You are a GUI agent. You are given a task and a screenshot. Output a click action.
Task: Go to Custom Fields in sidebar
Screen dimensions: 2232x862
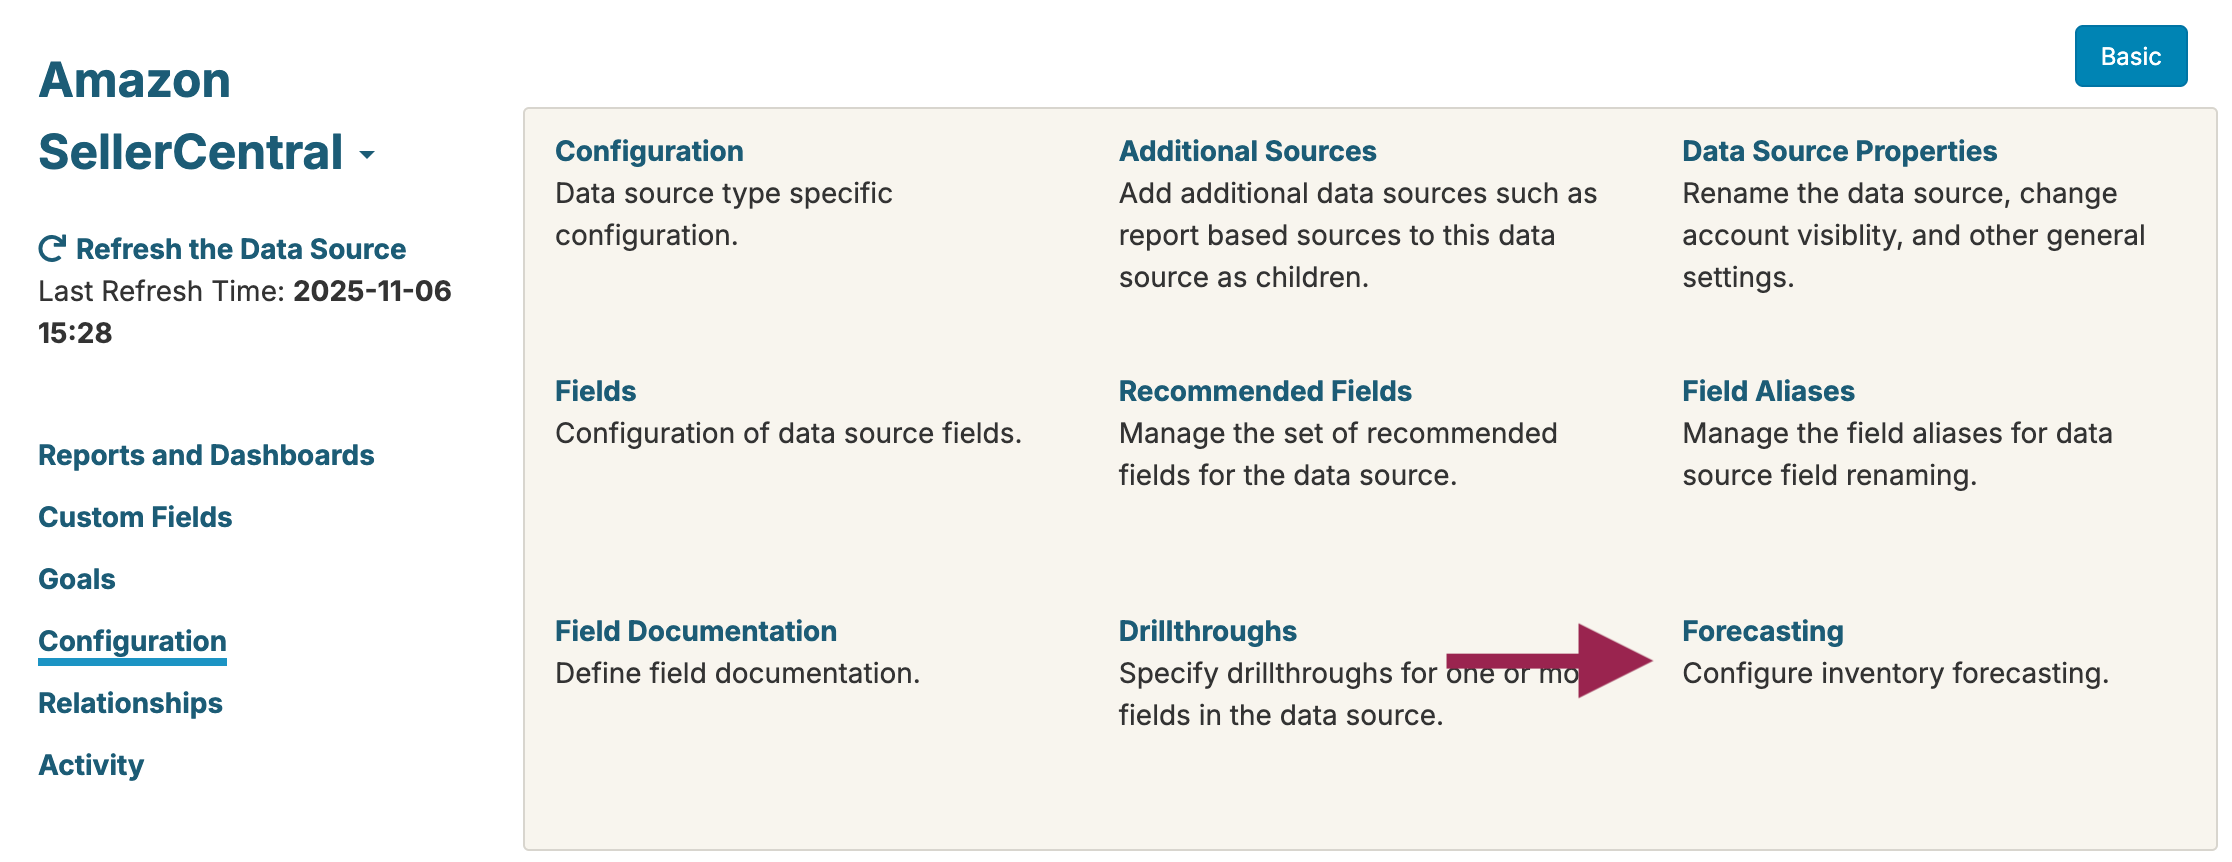[135, 517]
